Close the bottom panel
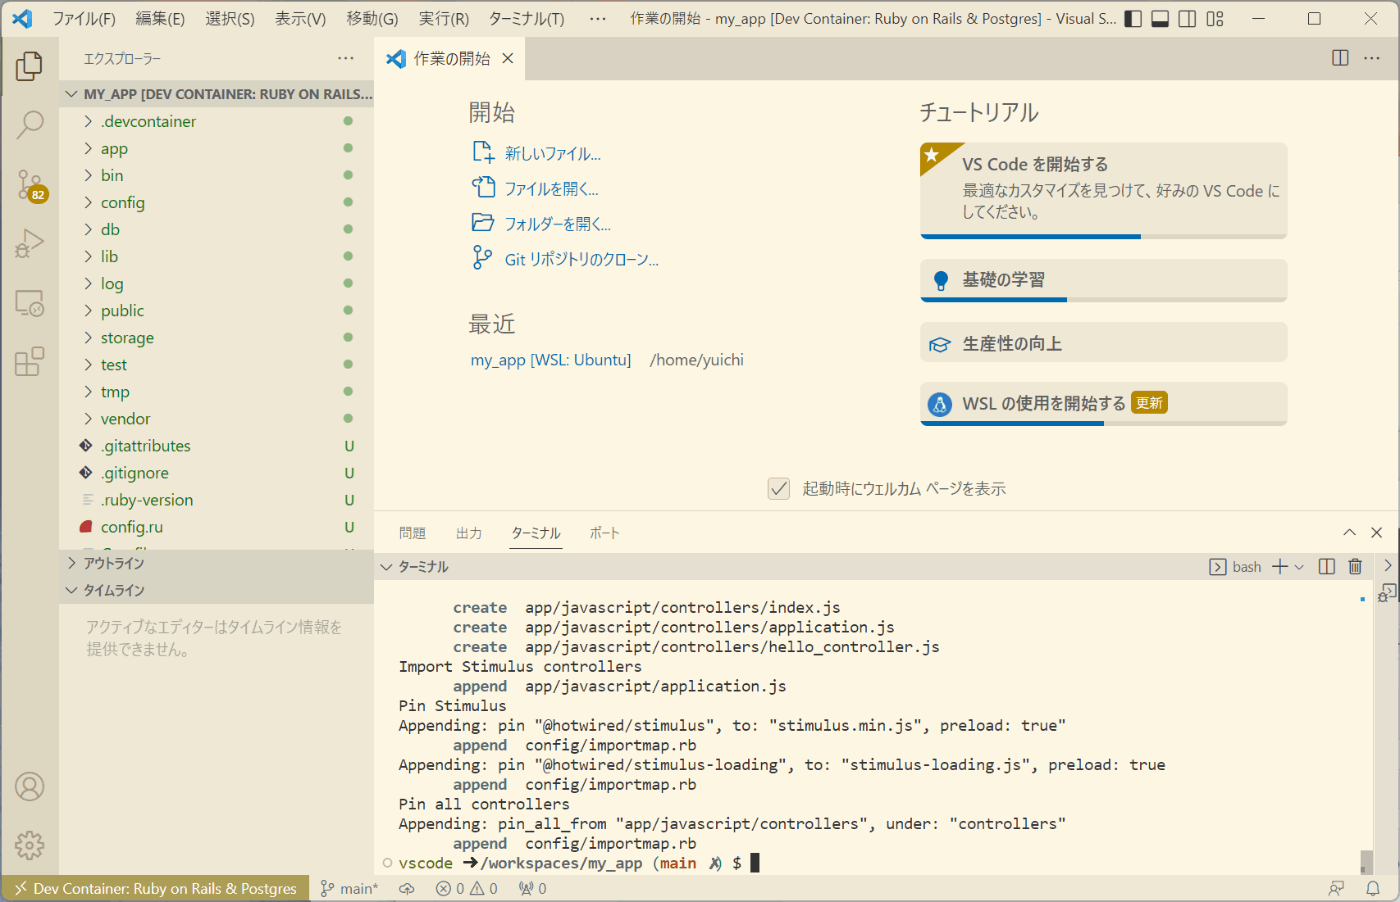This screenshot has width=1400, height=902. [x=1377, y=533]
